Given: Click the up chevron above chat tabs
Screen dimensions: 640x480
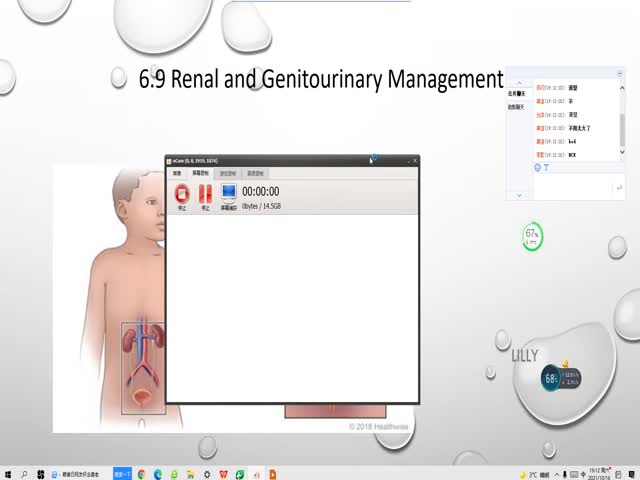Looking at the screenshot, I should [x=519, y=83].
